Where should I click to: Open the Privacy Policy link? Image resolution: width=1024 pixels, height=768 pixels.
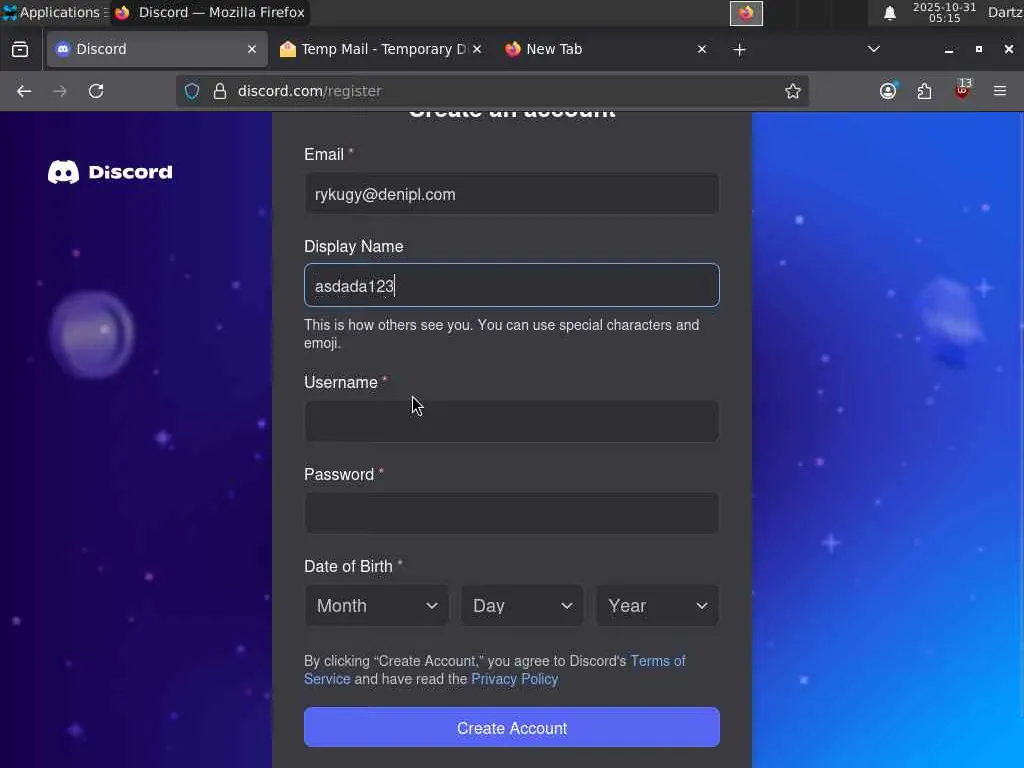515,679
